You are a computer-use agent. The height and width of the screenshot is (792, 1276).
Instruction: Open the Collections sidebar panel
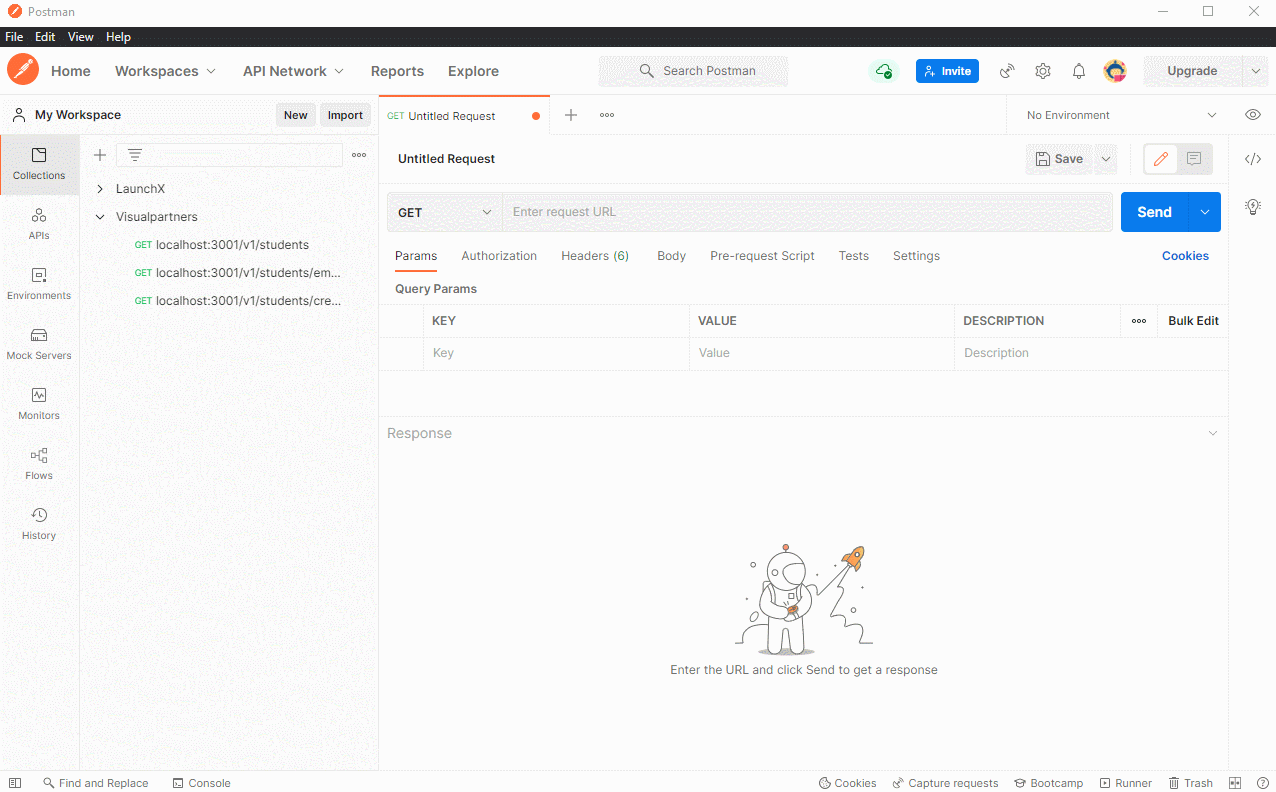click(39, 165)
